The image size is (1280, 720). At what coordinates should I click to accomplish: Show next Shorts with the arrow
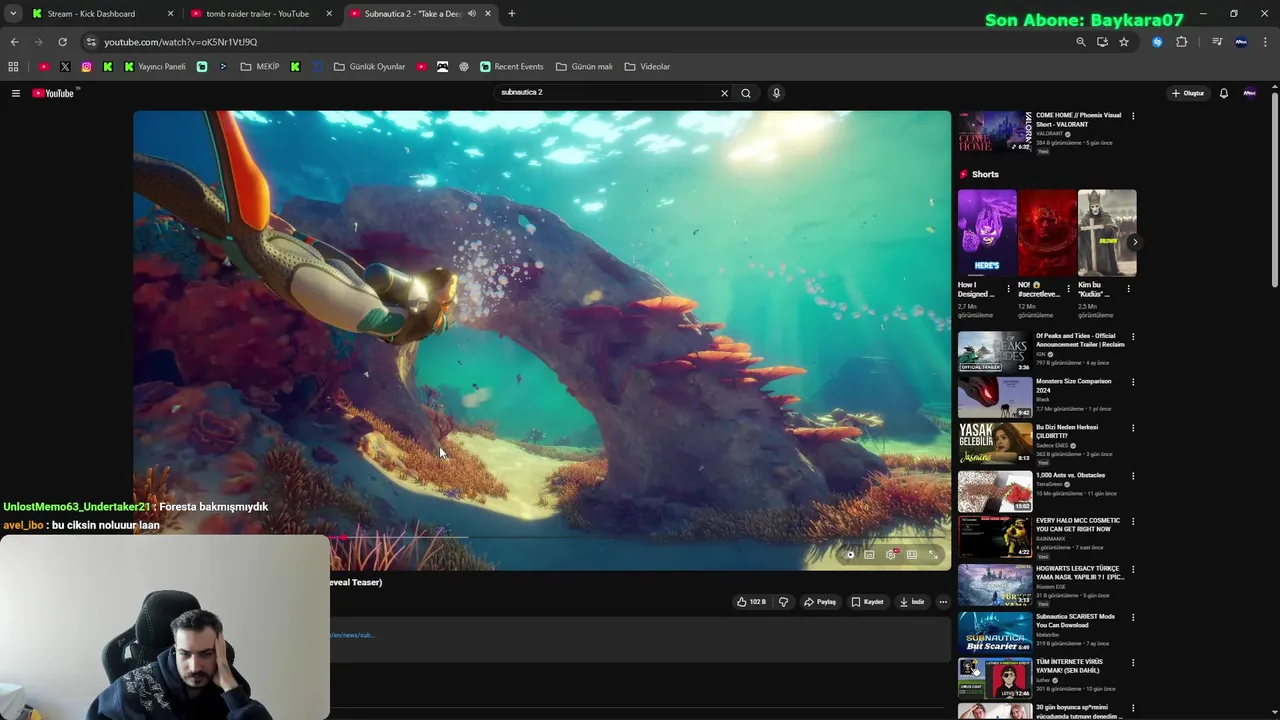pos(1134,242)
